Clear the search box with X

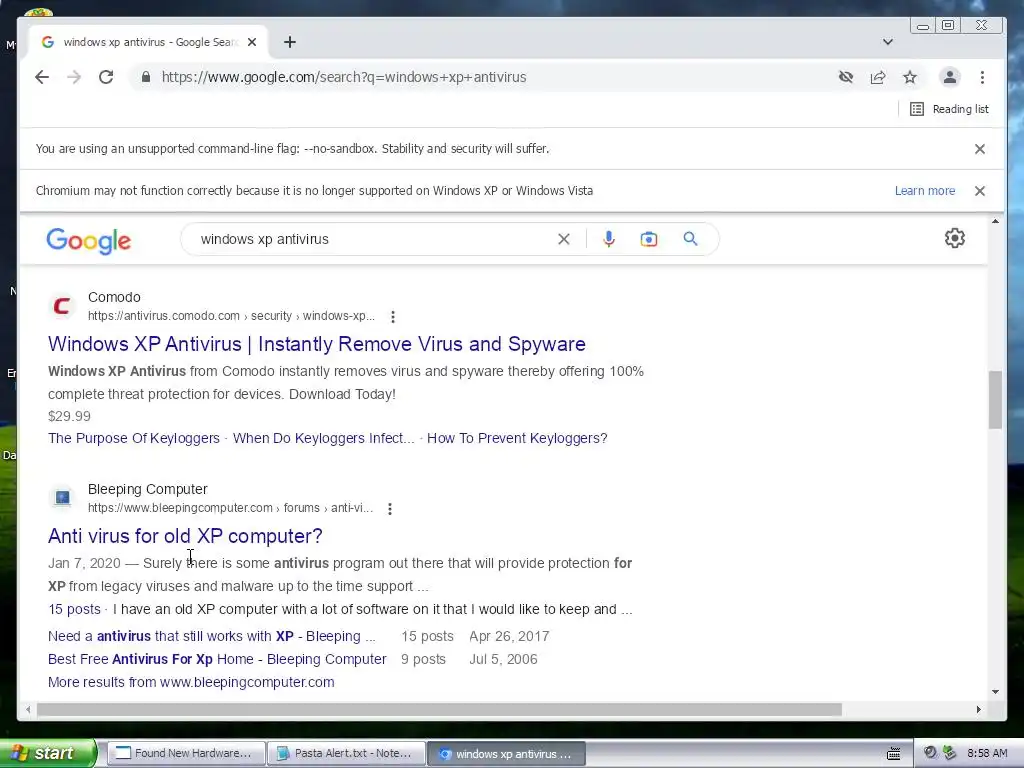tap(564, 239)
